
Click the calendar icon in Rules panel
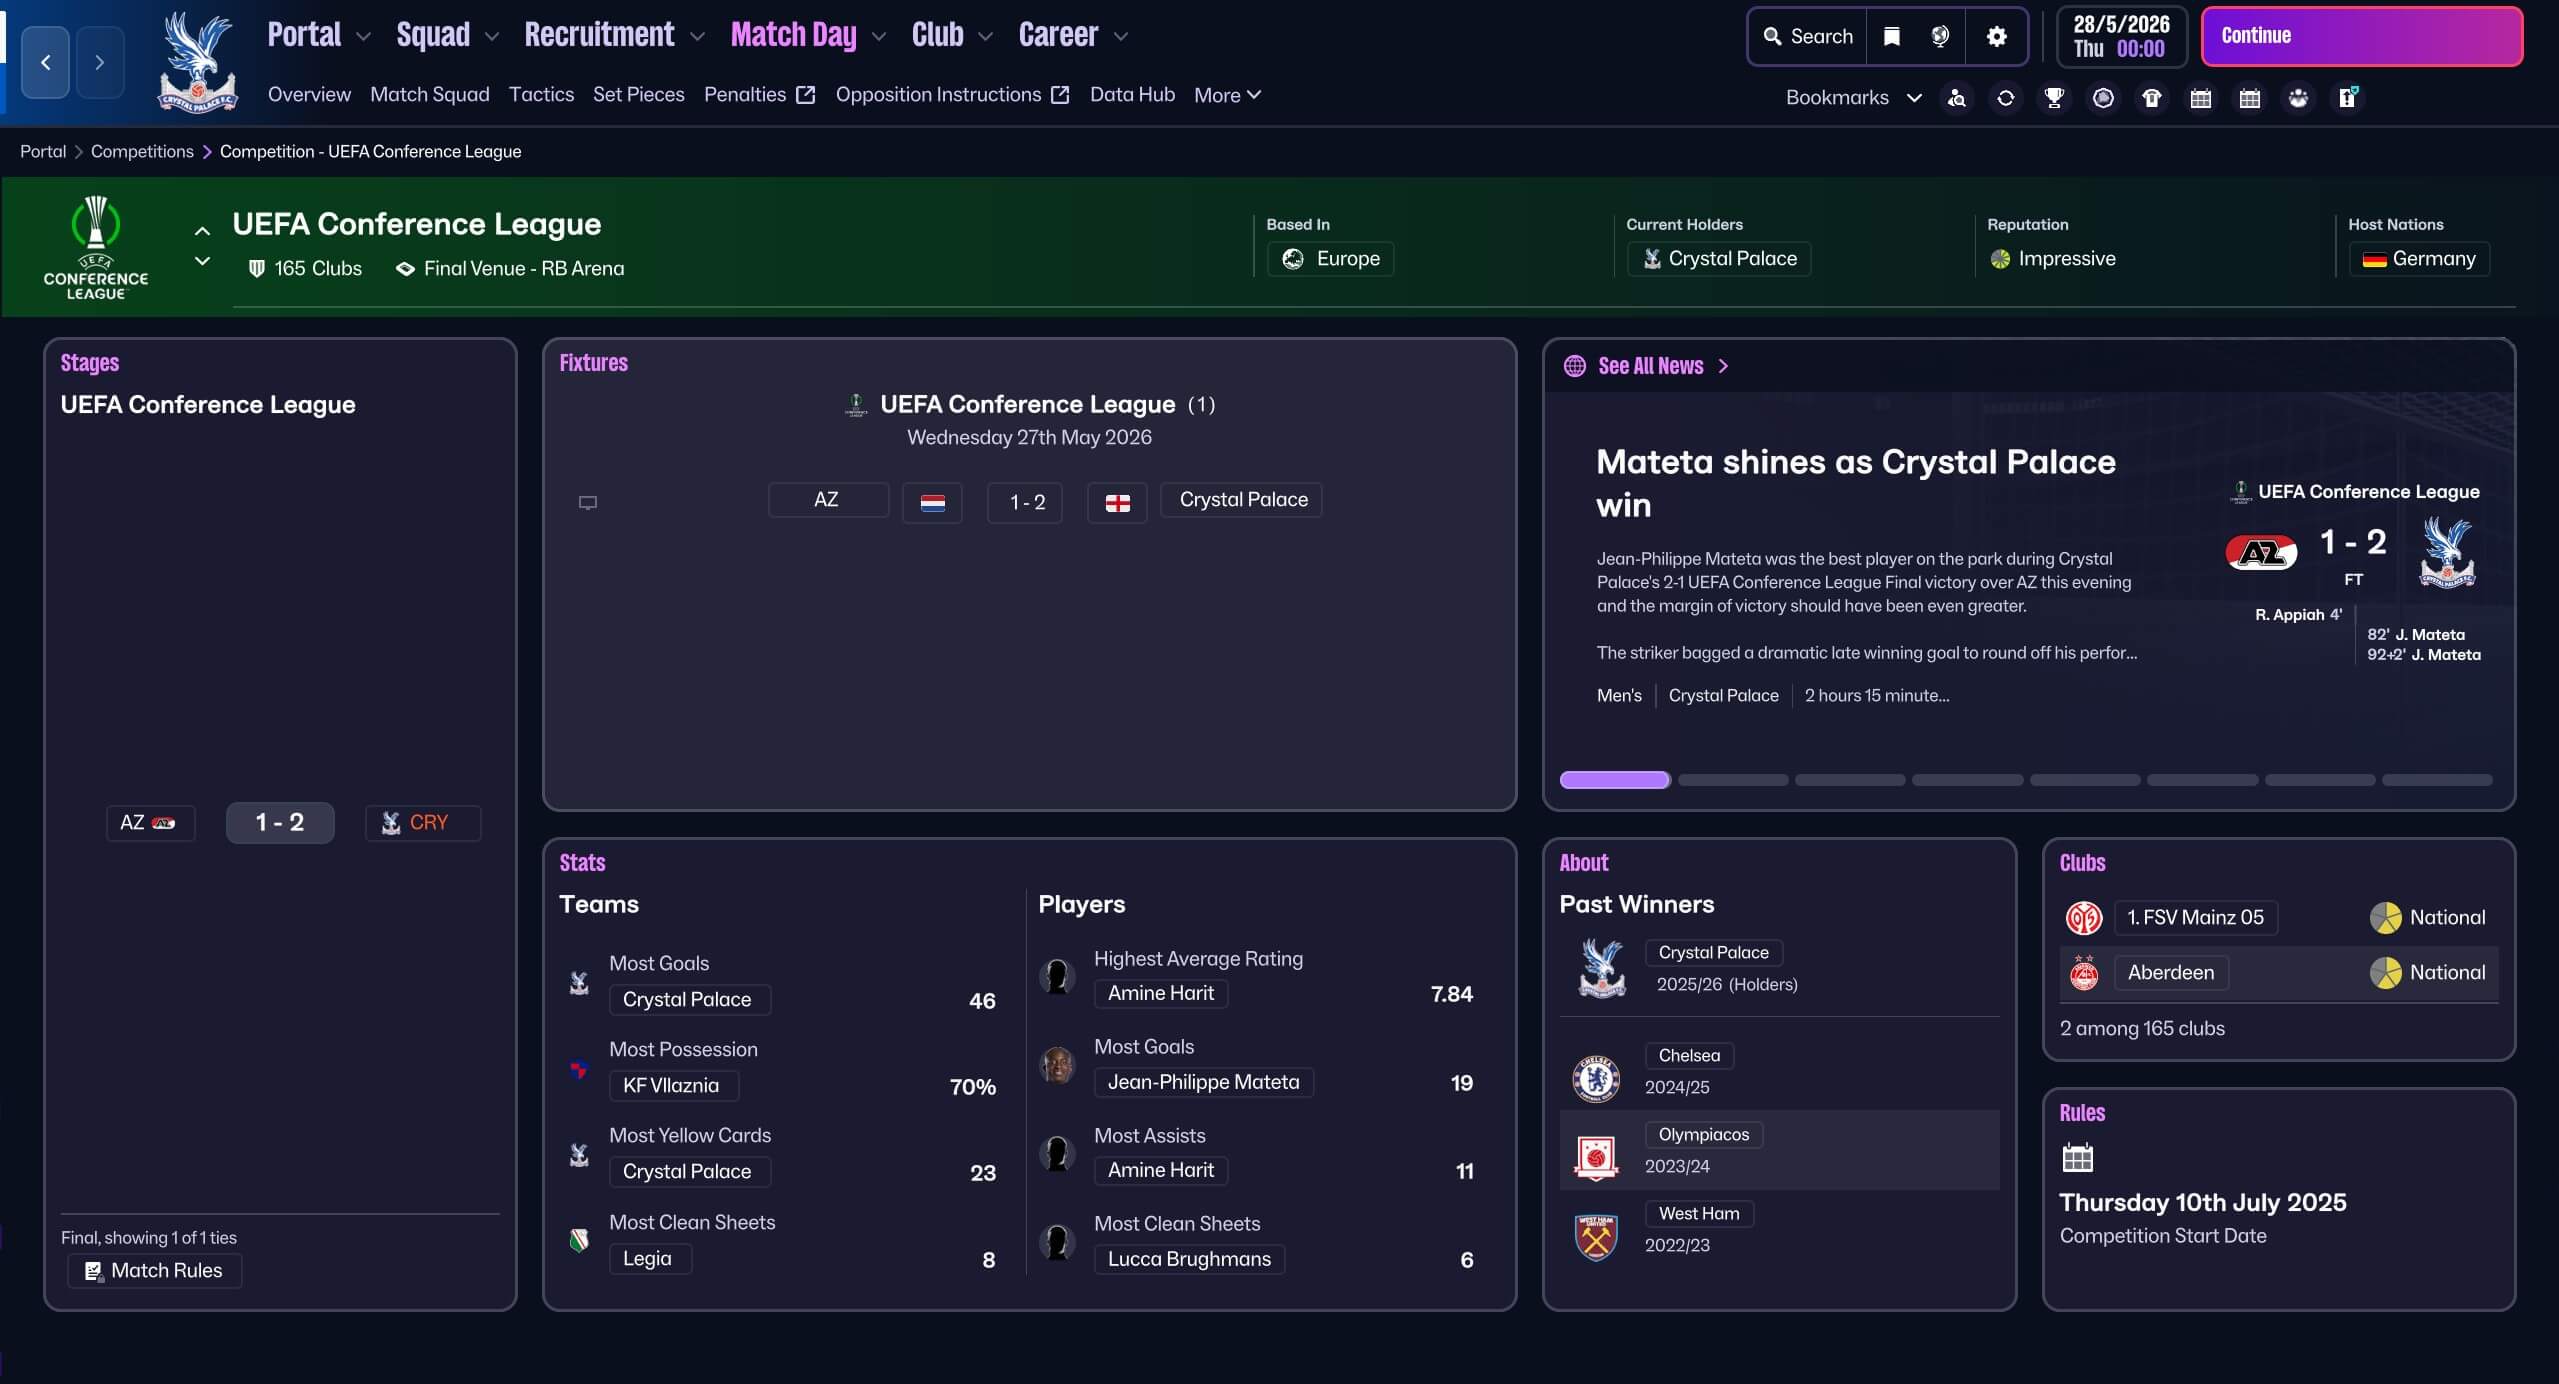(x=2077, y=1158)
